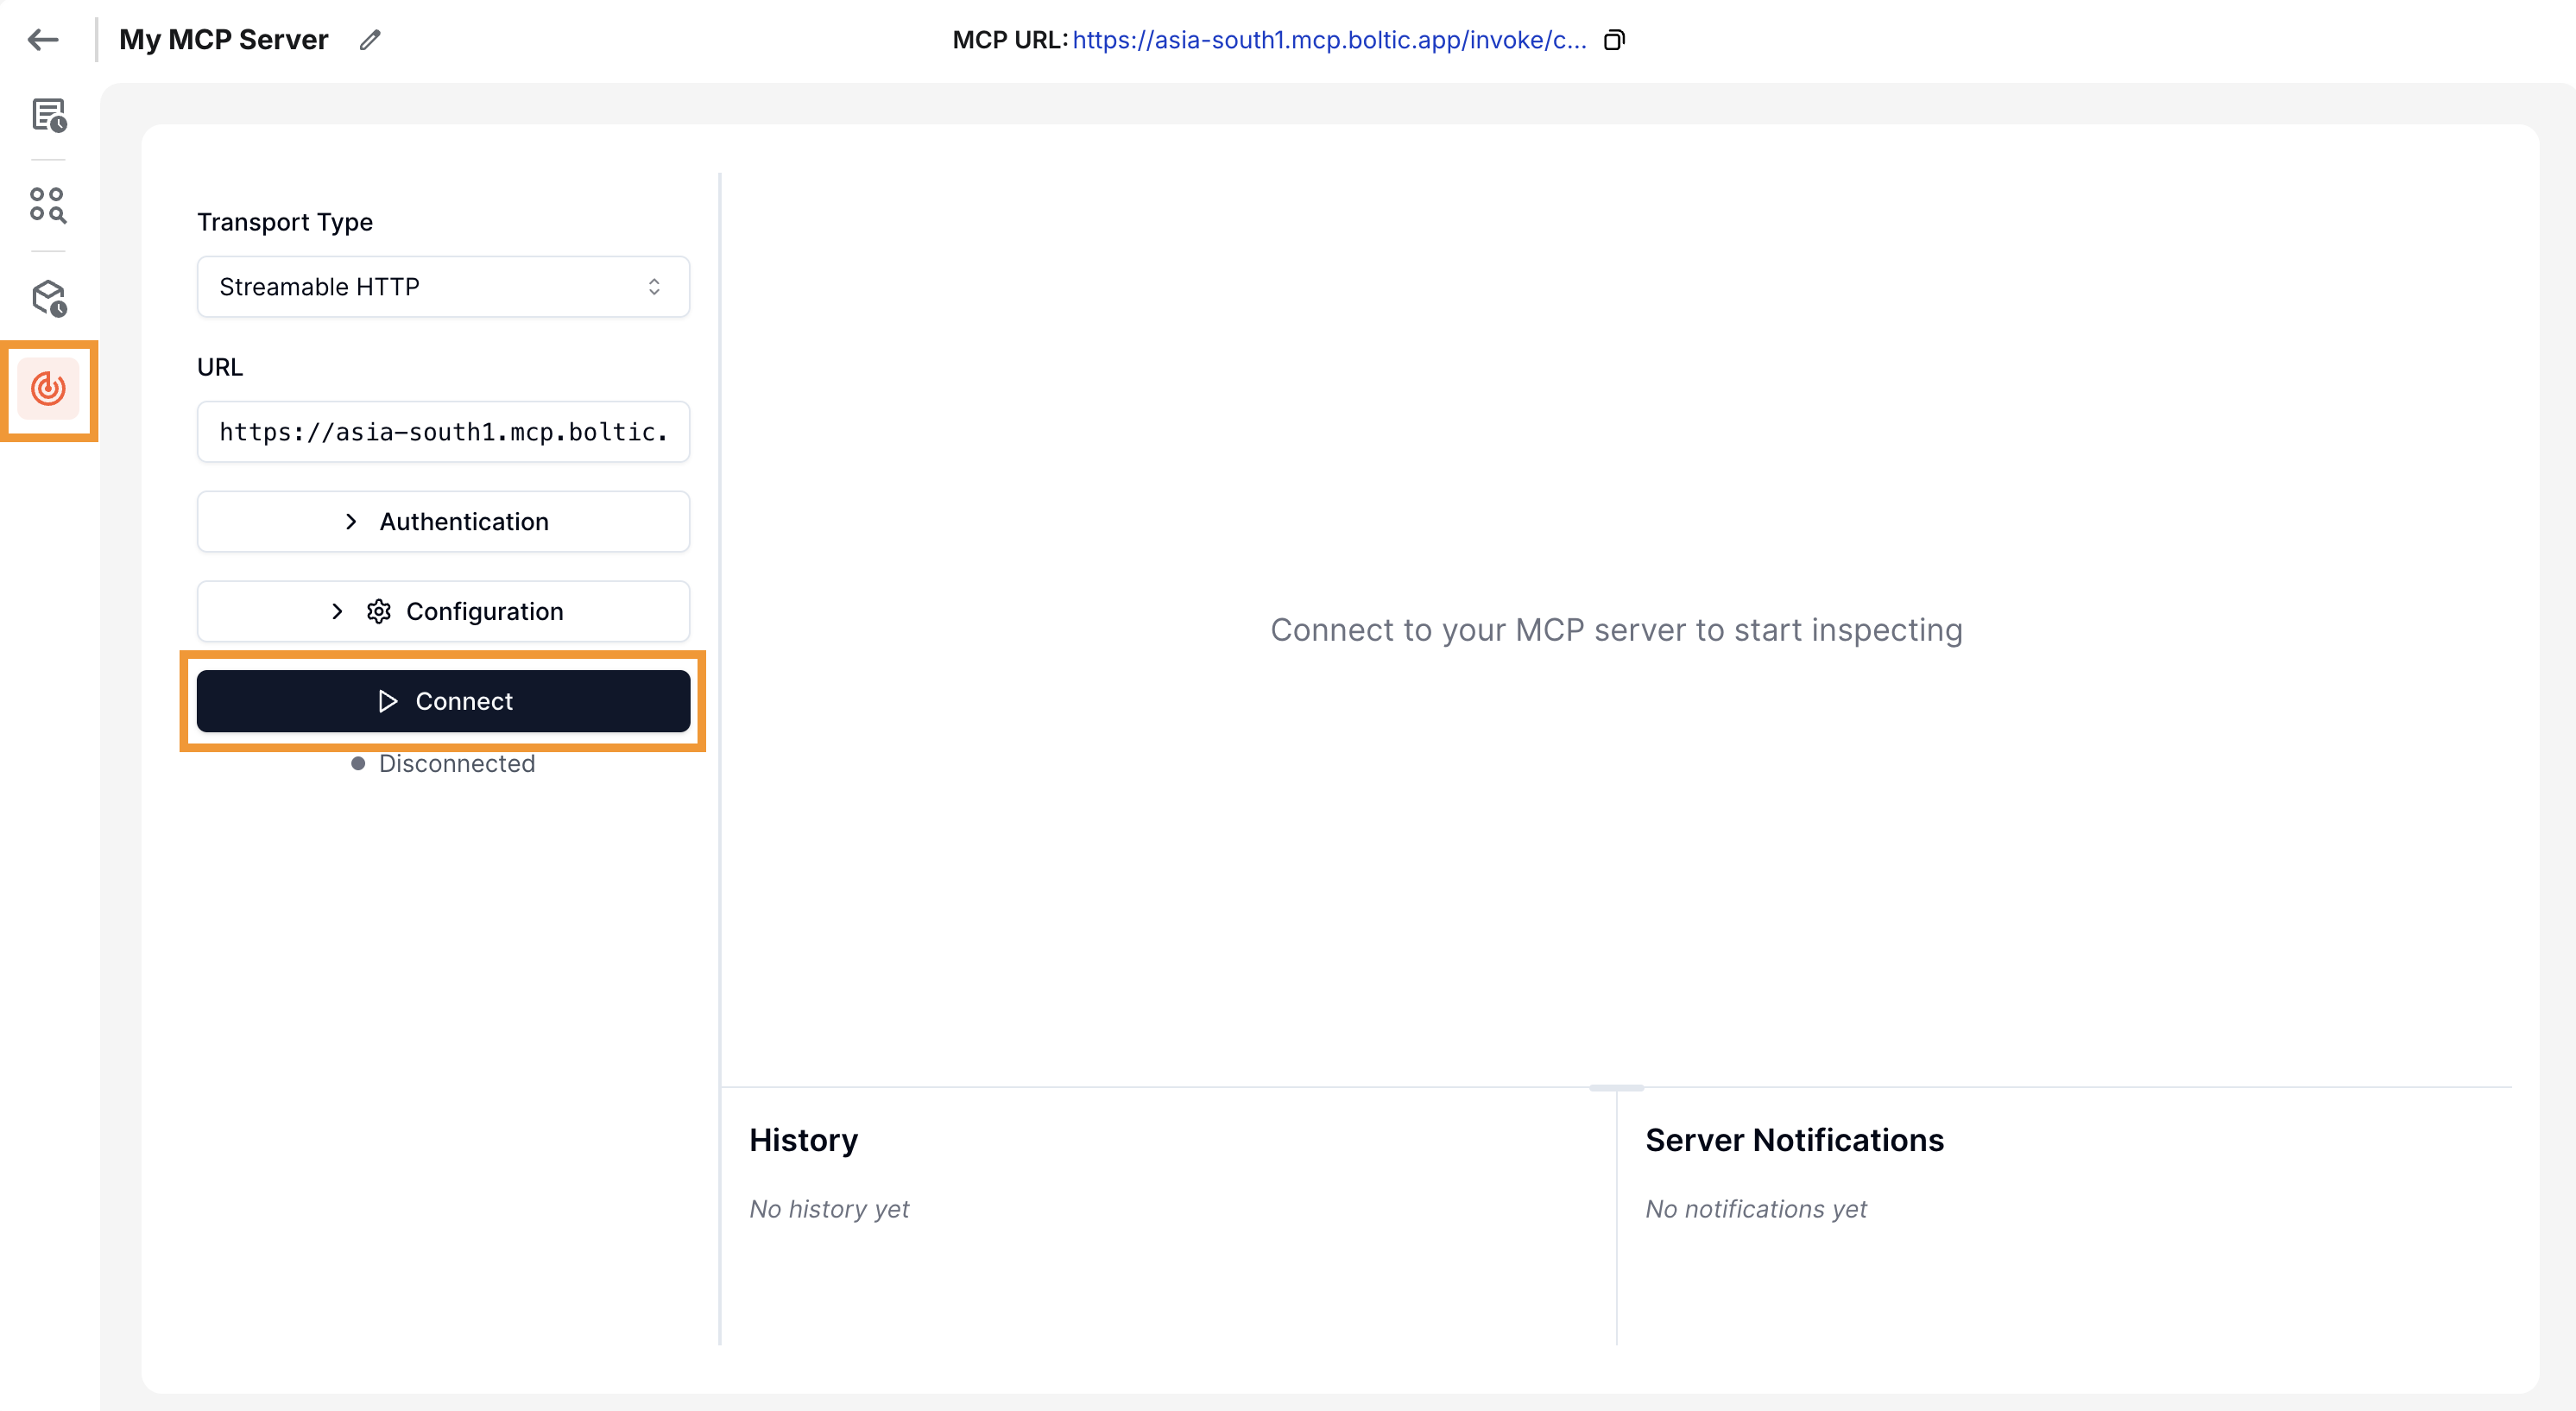Click the Disconnected status indicator

click(443, 764)
